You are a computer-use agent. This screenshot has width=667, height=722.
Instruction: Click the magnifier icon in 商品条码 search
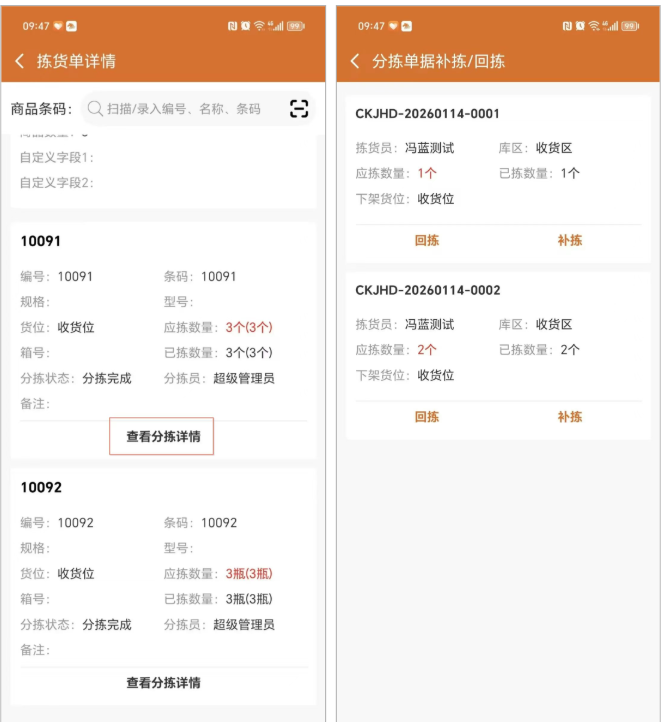95,109
